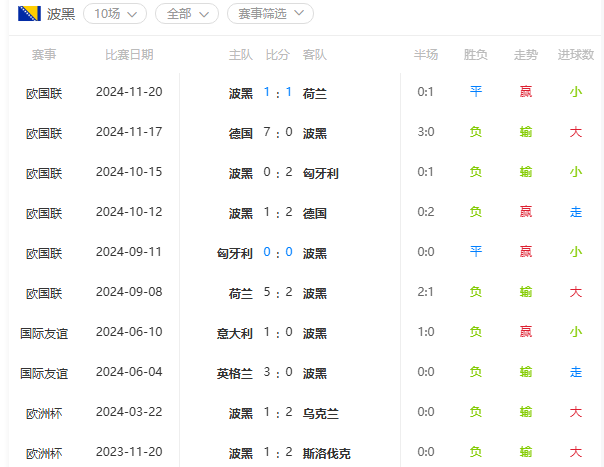This screenshot has width=604, height=467.
Task: Click the 赛事 column header
Action: 44,55
